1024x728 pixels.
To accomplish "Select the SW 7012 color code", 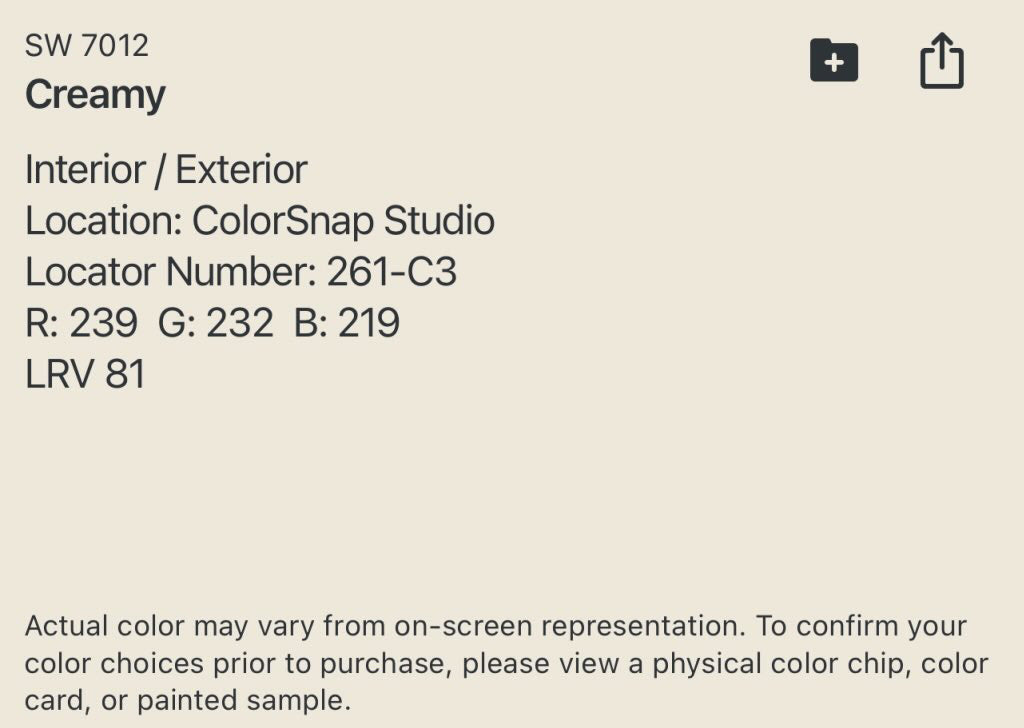I will 87,46.
